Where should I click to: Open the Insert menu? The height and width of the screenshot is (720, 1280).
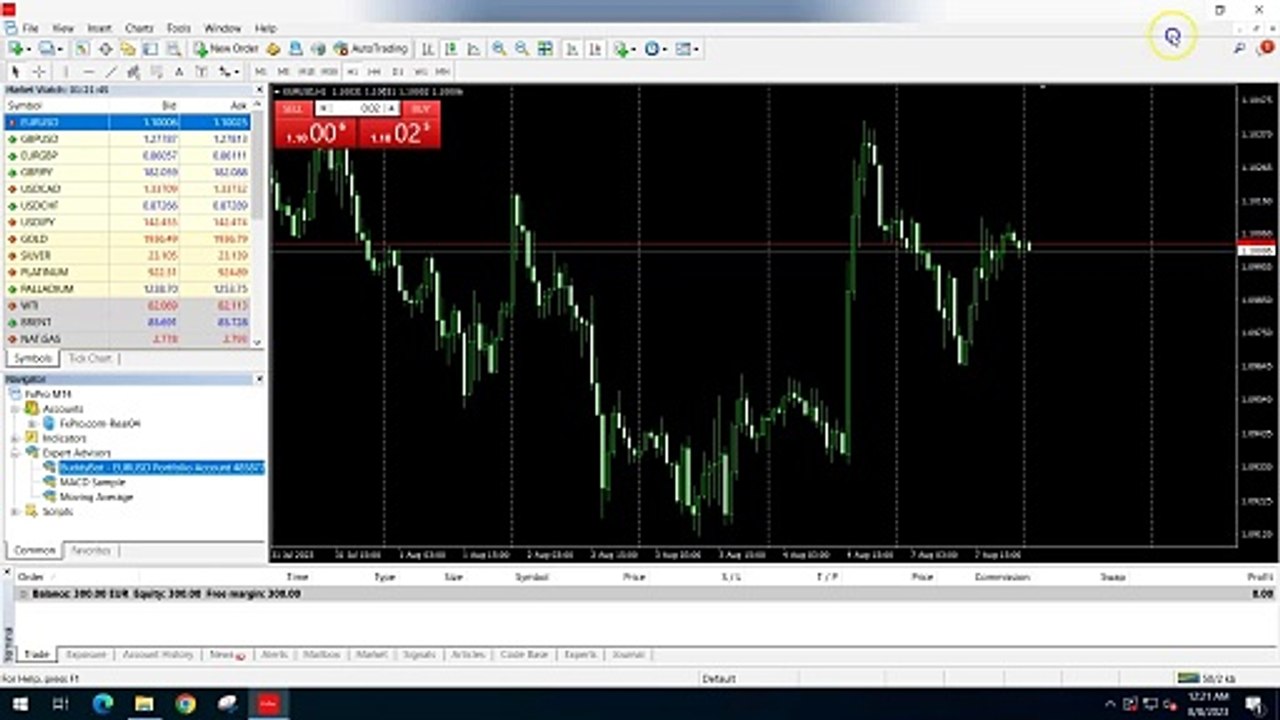click(x=99, y=28)
